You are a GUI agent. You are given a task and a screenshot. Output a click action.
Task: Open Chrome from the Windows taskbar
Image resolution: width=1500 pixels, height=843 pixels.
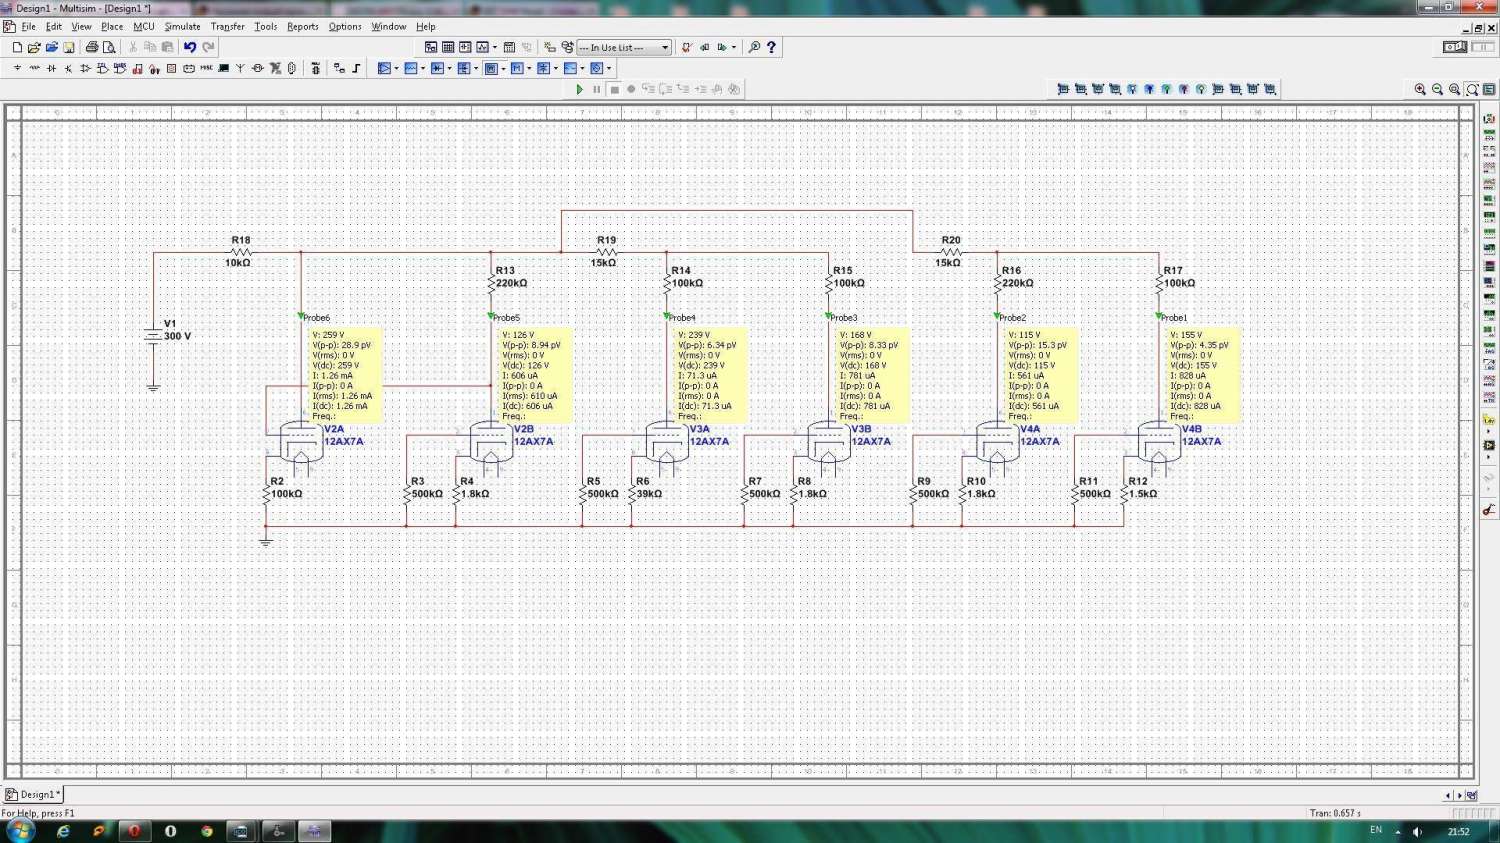207,831
